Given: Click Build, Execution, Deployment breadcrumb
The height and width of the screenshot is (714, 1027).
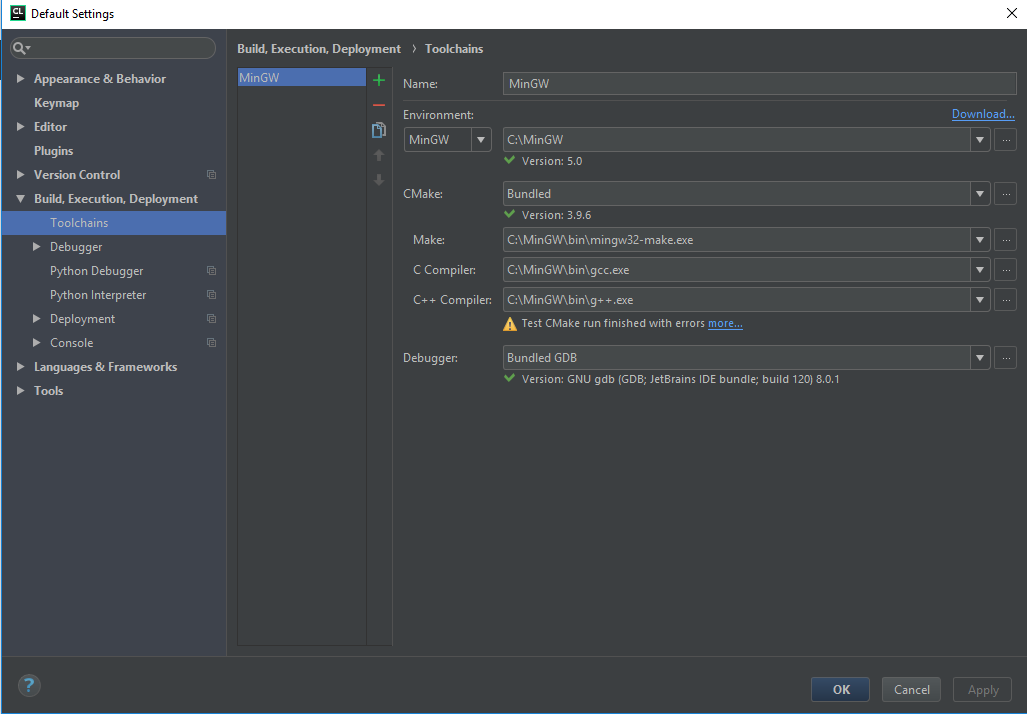Looking at the screenshot, I should 319,49.
